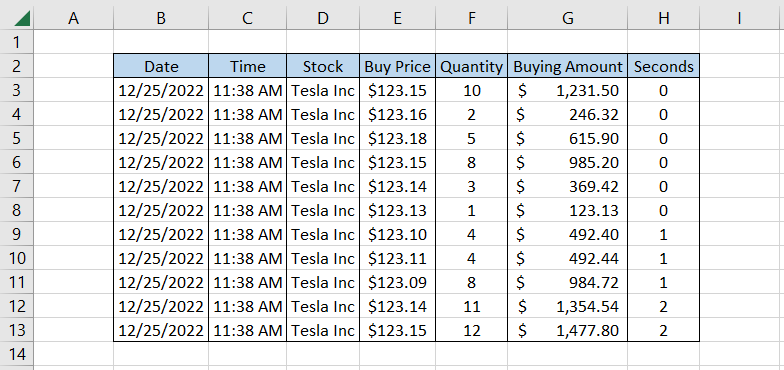
Task: Select row 14 header
Action: pyautogui.click(x=16, y=354)
